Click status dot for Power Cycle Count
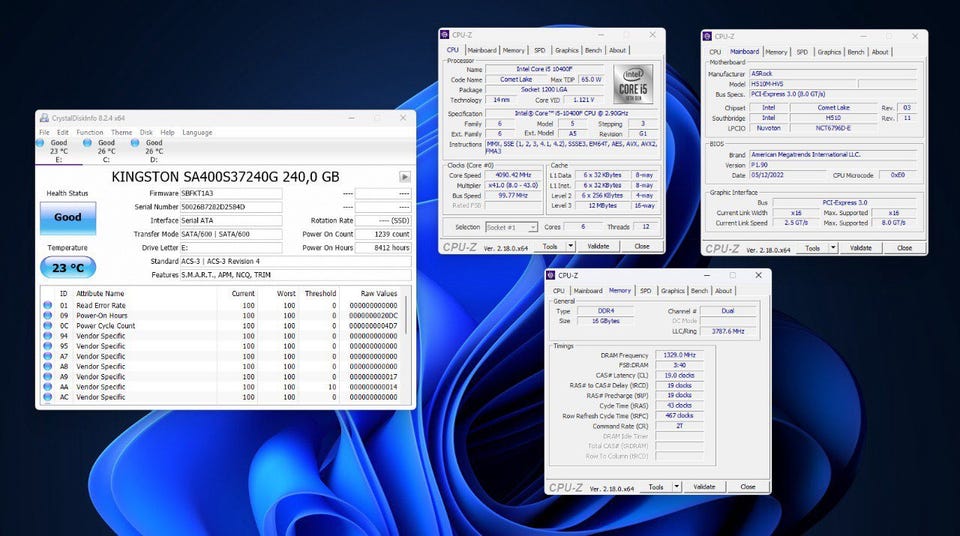 pyautogui.click(x=47, y=325)
